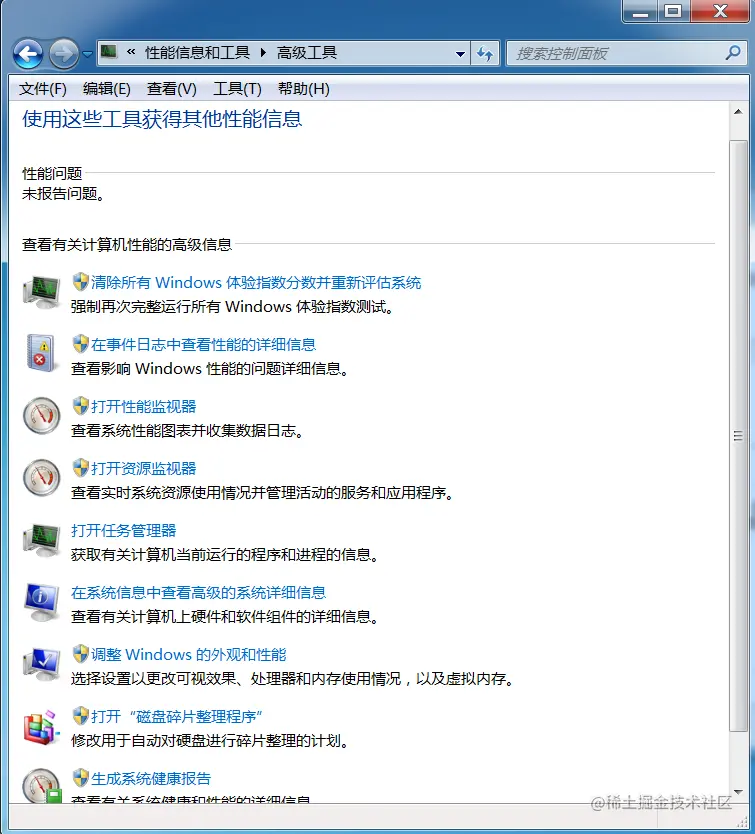Click the checkmark monitor icon beside 调整 Windows
Screen dimensions: 755x834
pyautogui.click(x=42, y=664)
